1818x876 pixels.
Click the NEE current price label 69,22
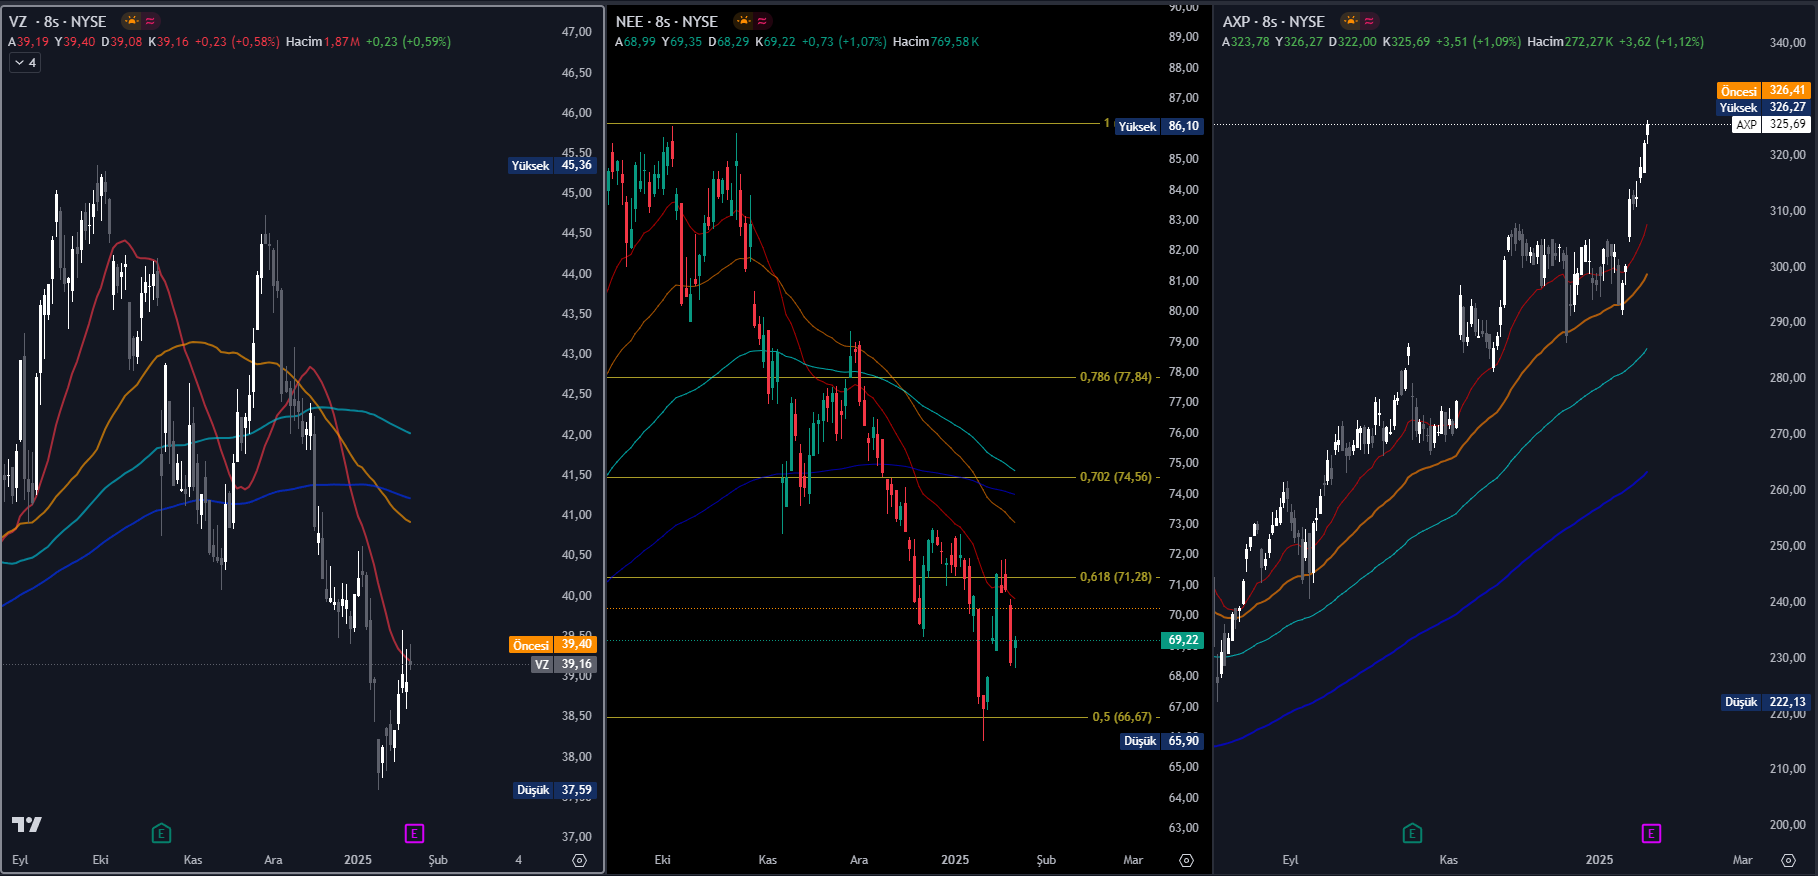[x=1182, y=640]
